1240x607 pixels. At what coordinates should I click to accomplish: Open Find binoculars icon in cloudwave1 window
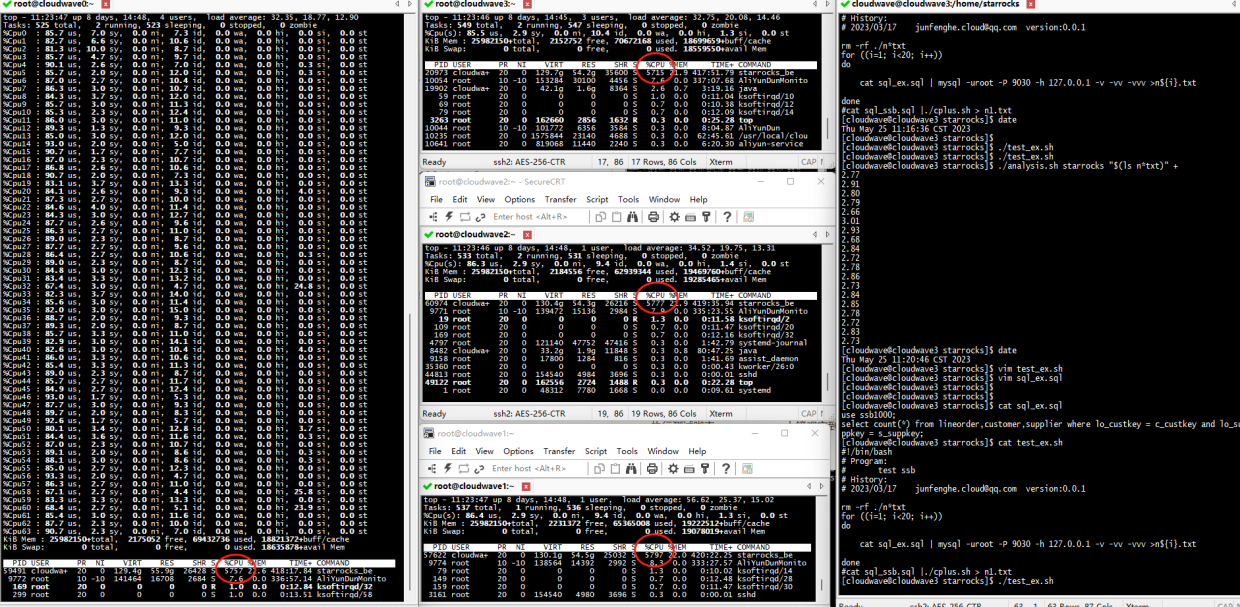tap(631, 468)
